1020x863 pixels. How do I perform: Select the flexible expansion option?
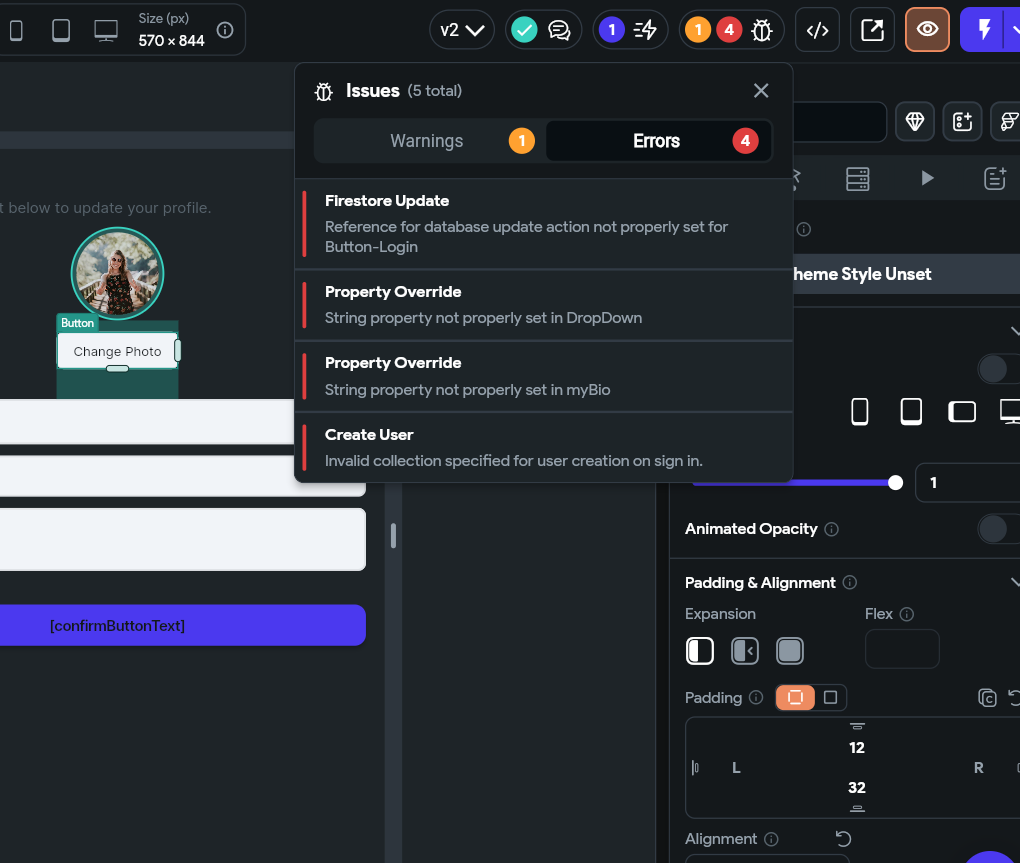(745, 650)
